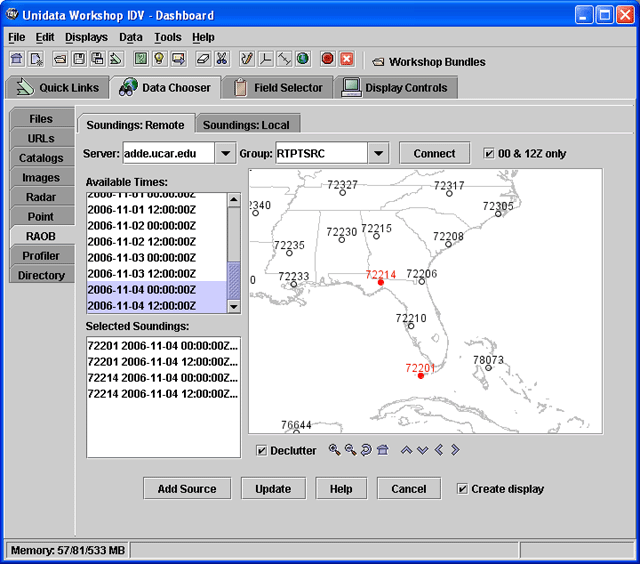Click the Available Times scrollbar down arrow
Image resolution: width=640 pixels, height=564 pixels.
tap(234, 306)
